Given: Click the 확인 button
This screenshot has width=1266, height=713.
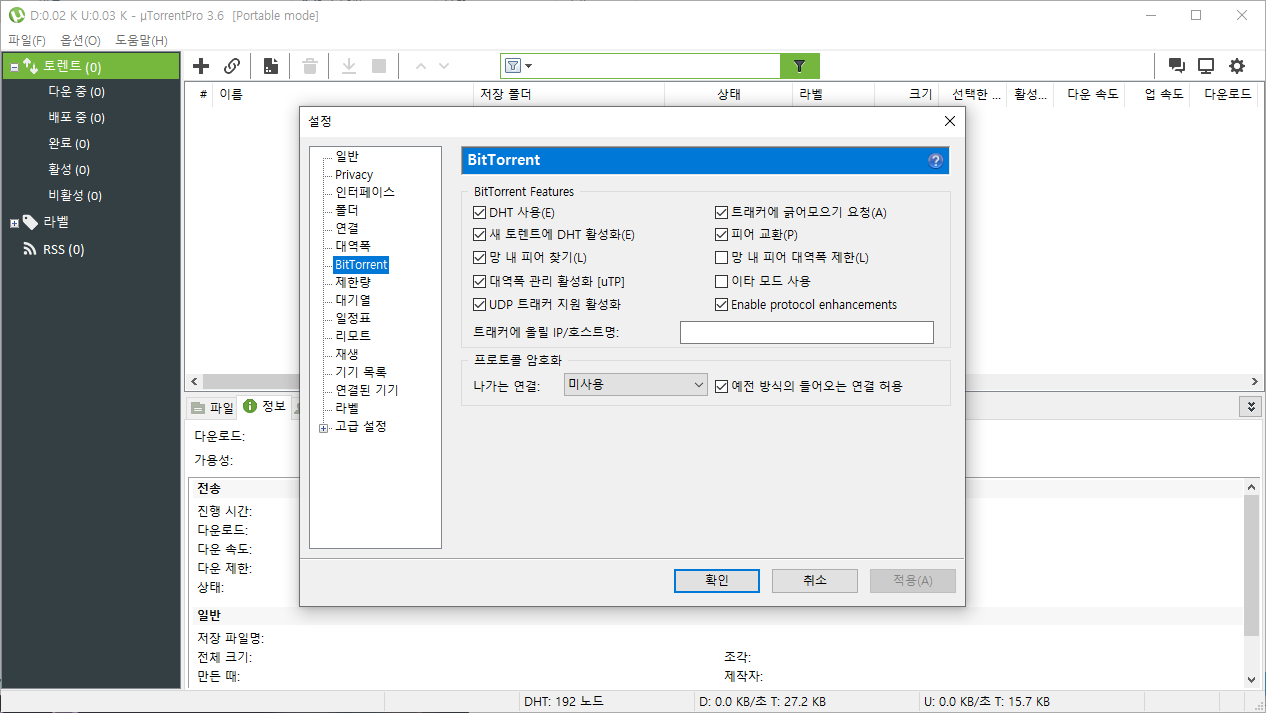Looking at the screenshot, I should (x=717, y=580).
